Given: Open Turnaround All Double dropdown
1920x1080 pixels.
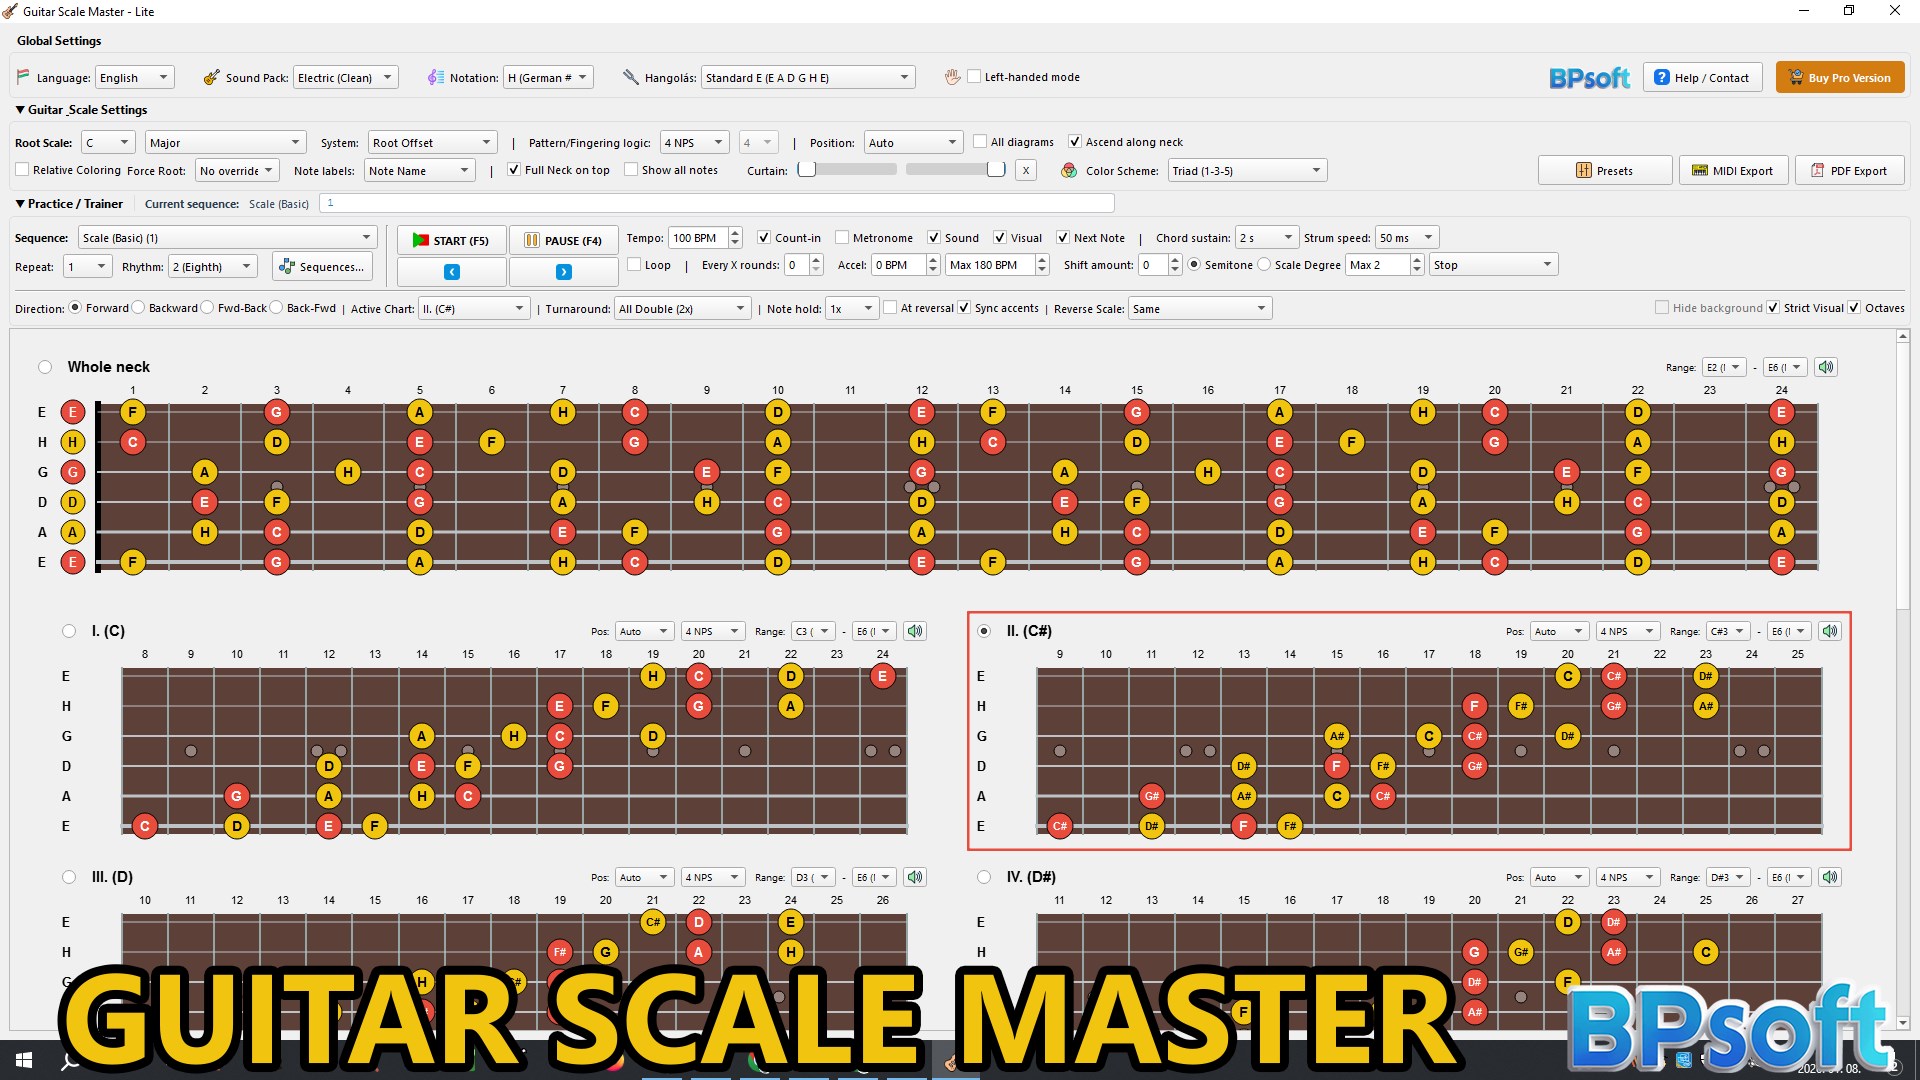Looking at the screenshot, I should (x=682, y=308).
